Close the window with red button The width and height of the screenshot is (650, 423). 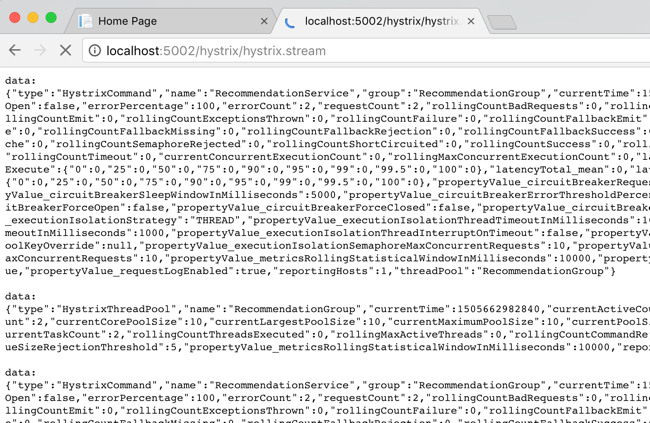(14, 19)
